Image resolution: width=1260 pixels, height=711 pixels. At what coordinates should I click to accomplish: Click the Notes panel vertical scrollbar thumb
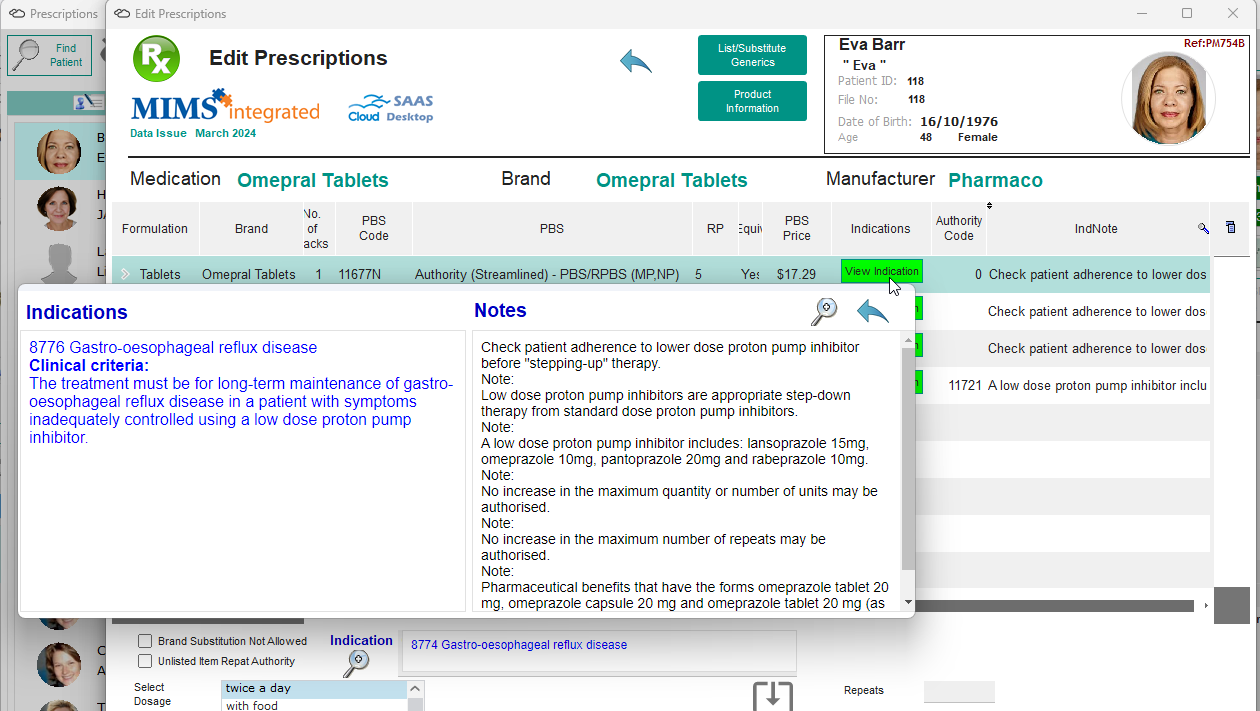tap(908, 459)
